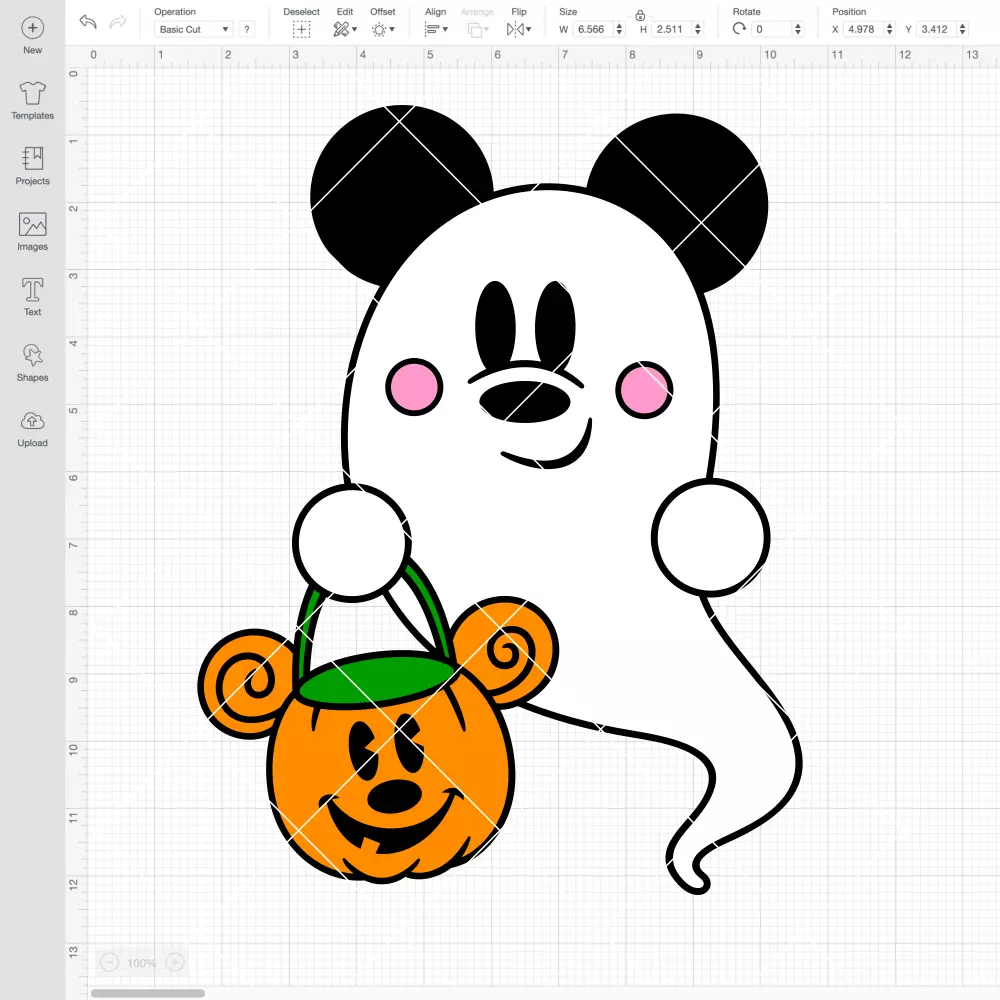Select the right pink cheek circle
Viewport: 1000px width, 1000px height.
point(644,390)
